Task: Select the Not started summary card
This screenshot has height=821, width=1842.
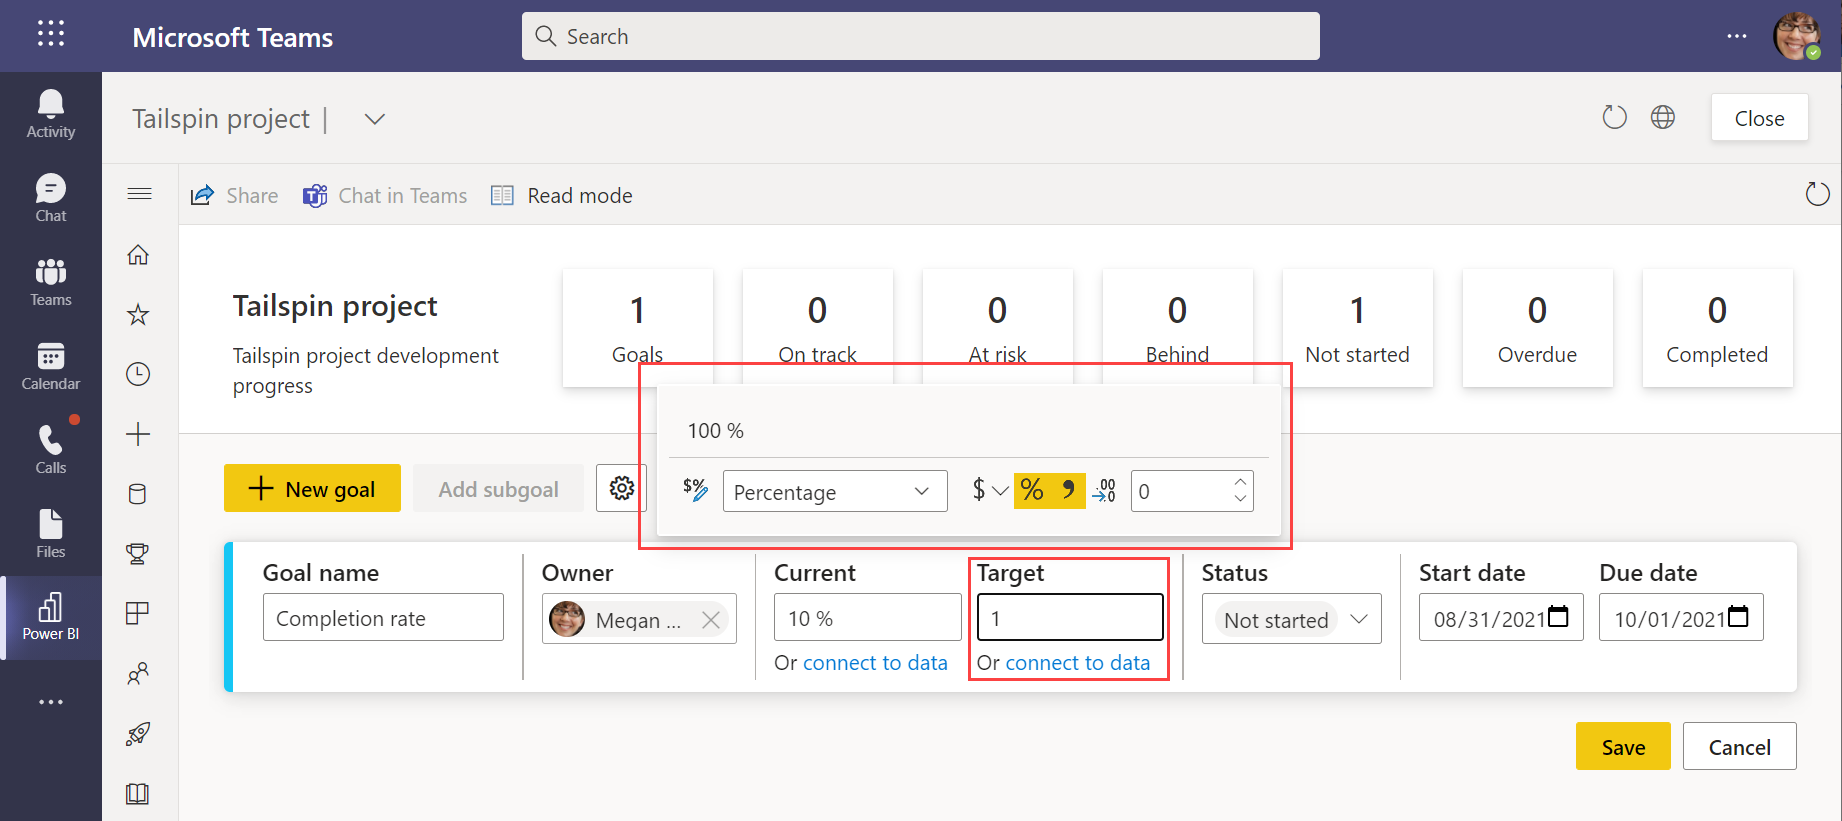Action: pyautogui.click(x=1357, y=327)
